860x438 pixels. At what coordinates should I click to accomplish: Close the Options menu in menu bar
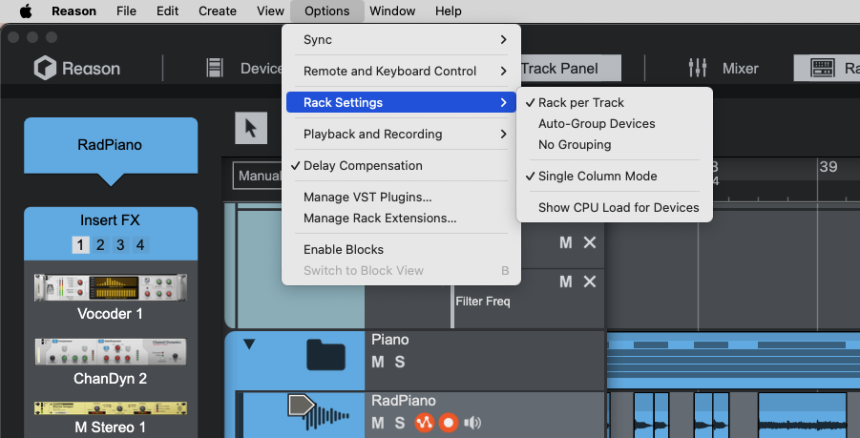tap(327, 11)
